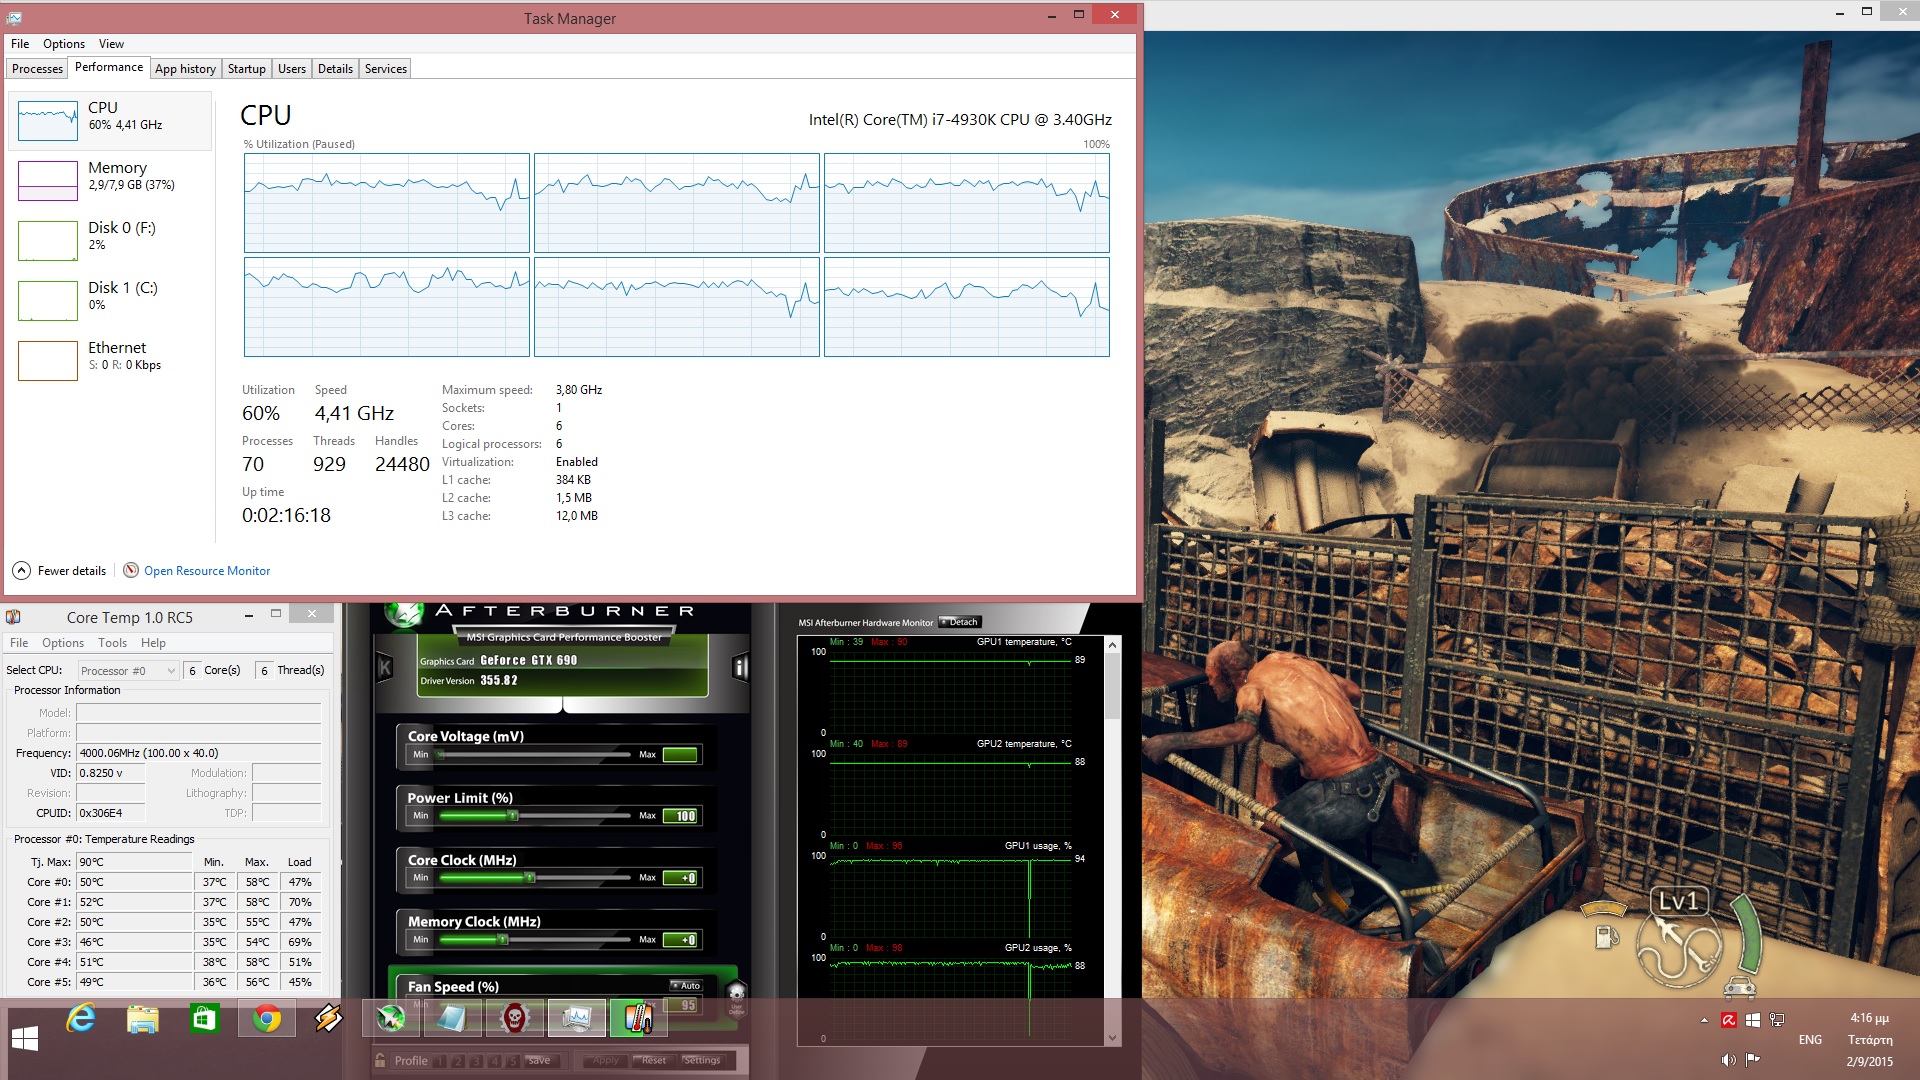Open Core Temp thermometer taskbar icon
The width and height of the screenshot is (1920, 1080).
tap(638, 1019)
